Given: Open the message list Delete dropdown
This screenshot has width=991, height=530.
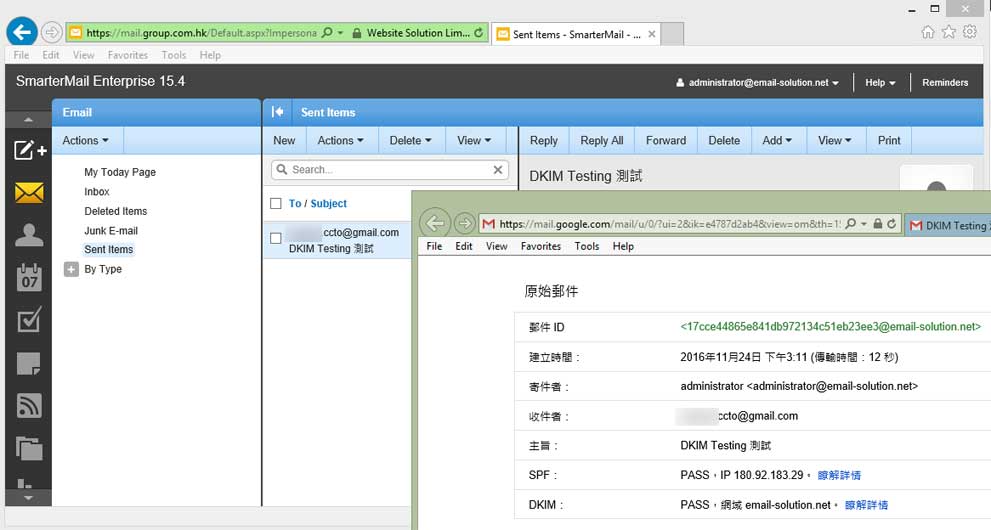Looking at the screenshot, I should pos(410,140).
